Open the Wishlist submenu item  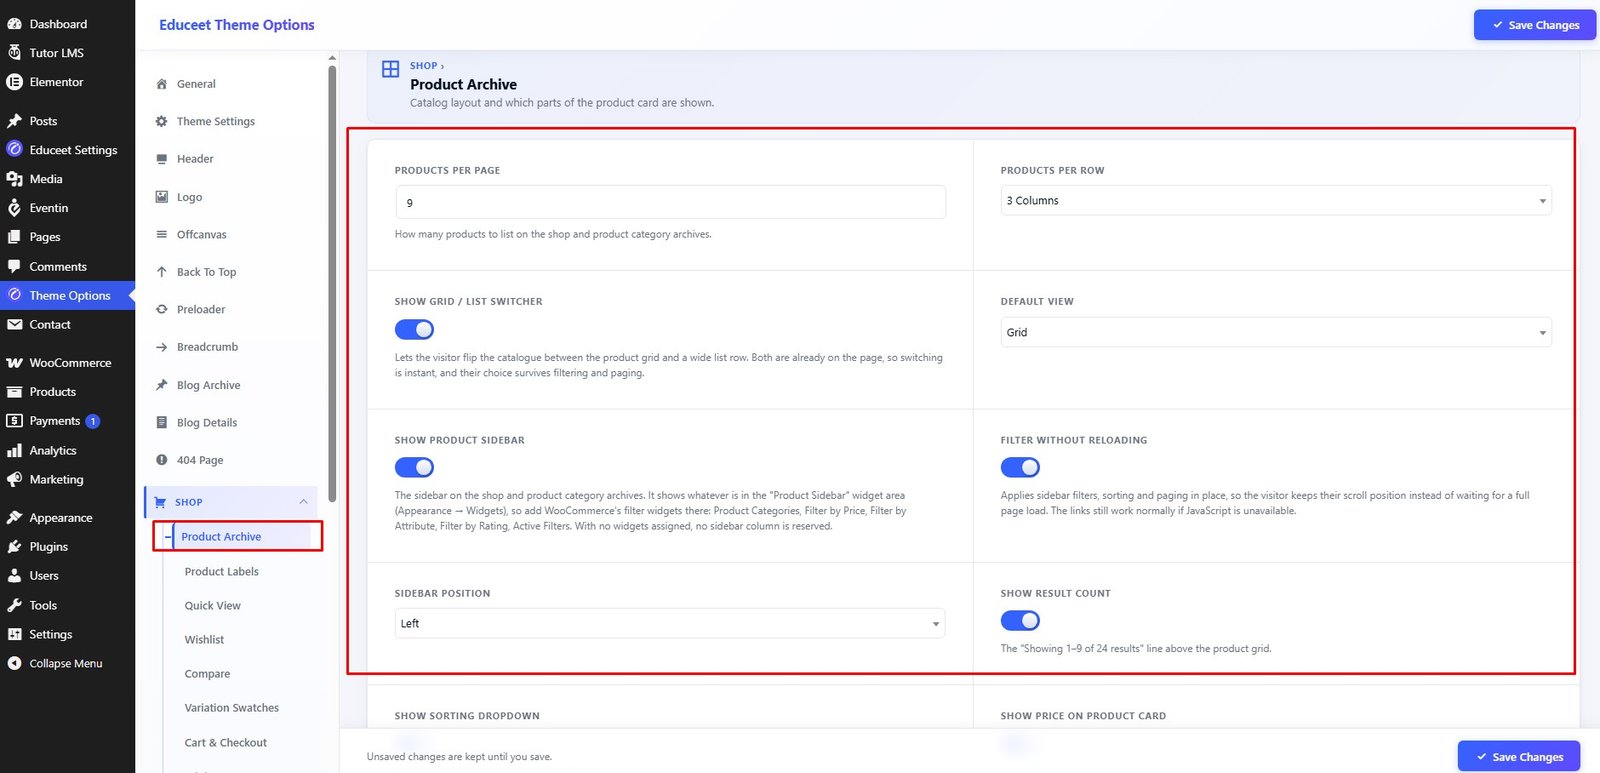[204, 640]
